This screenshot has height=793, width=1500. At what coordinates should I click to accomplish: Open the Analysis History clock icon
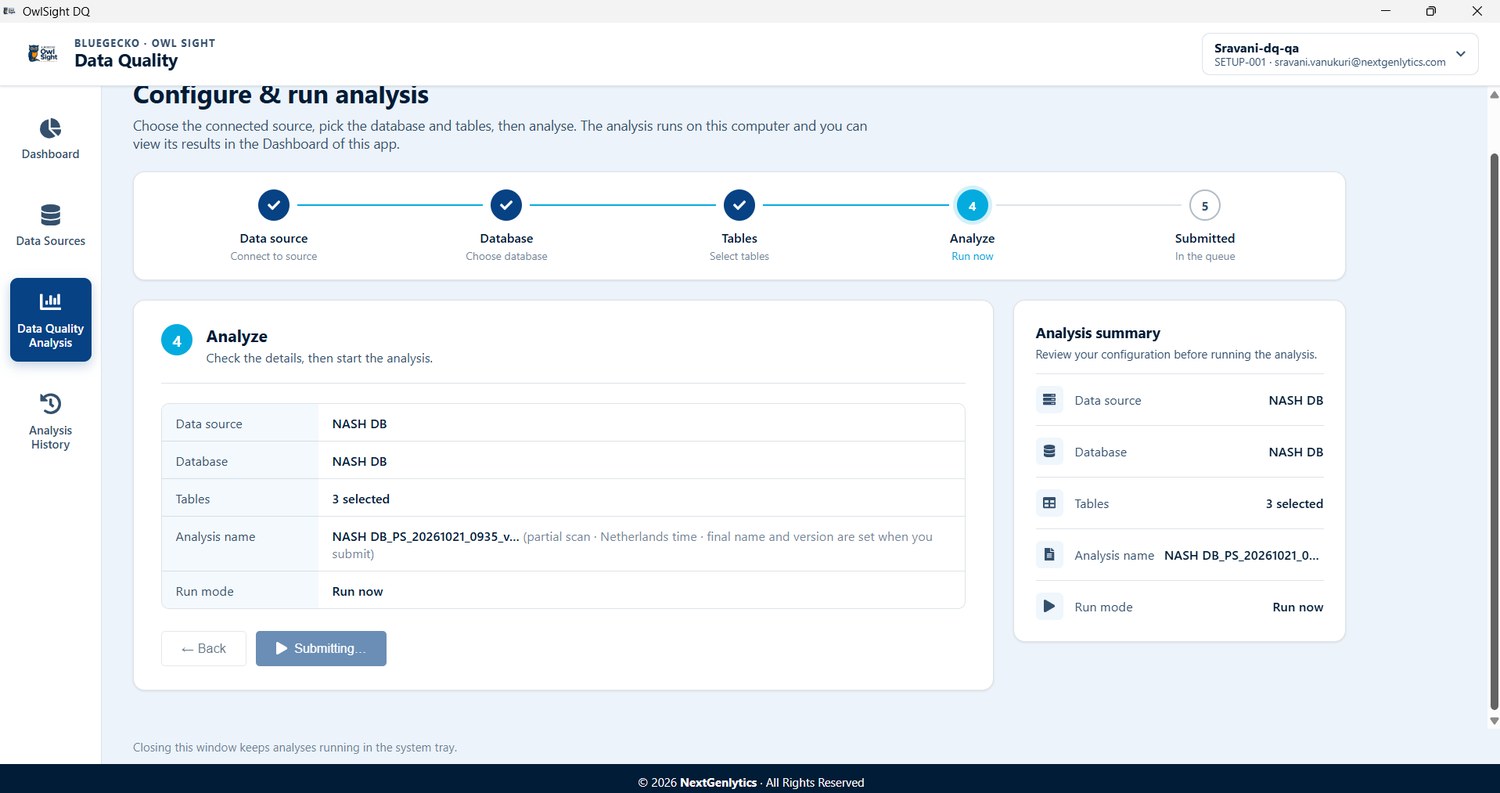[50, 403]
